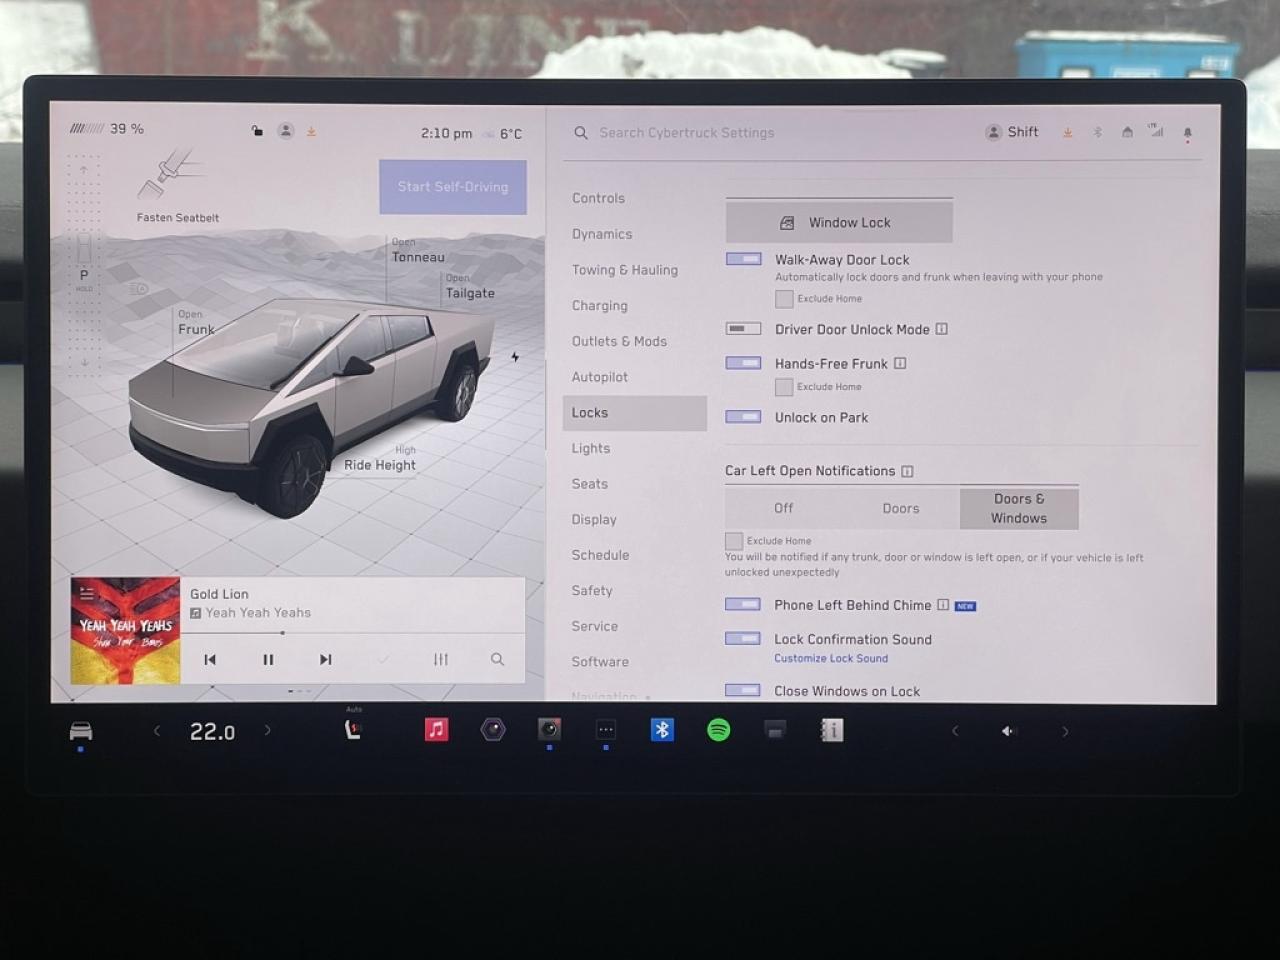Open the Spotify app from the dock
Screen dimensions: 1280x960
(x=719, y=730)
